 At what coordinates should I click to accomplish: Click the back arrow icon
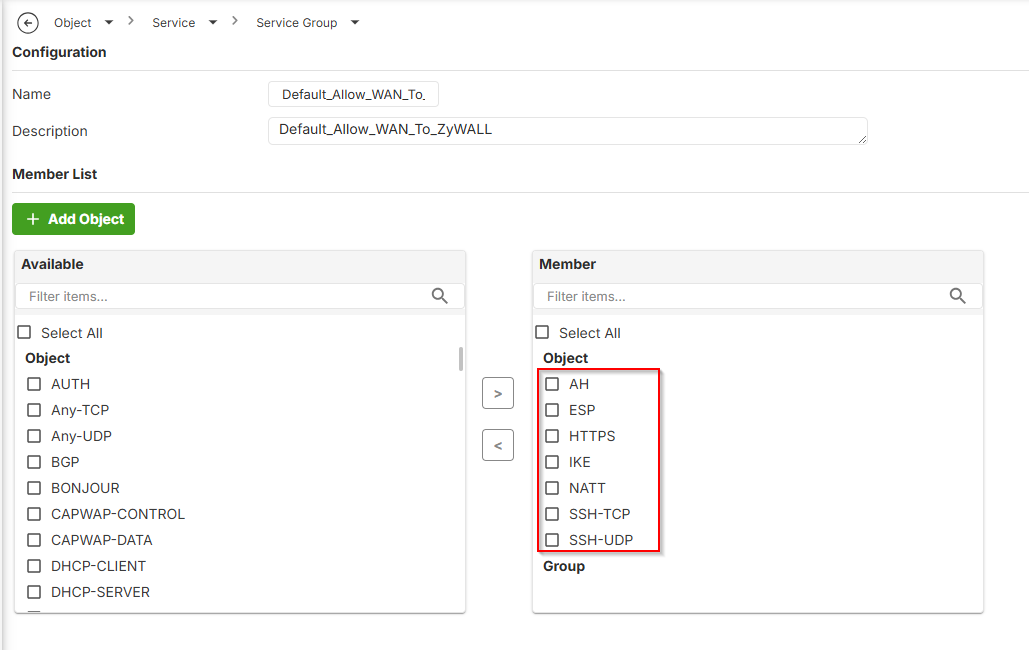(x=28, y=23)
